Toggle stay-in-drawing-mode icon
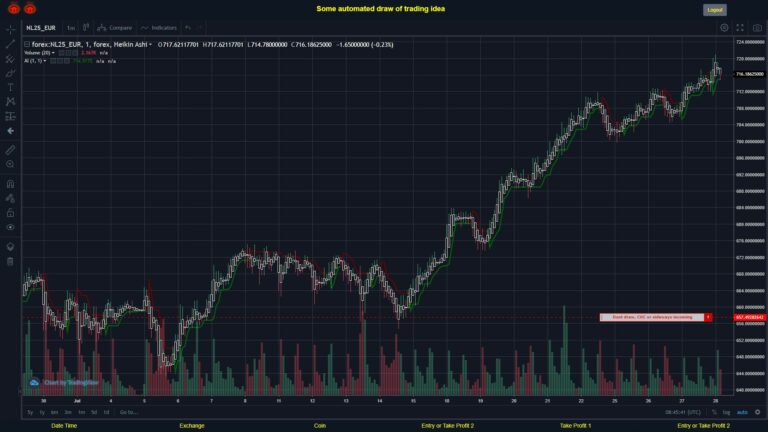The width and height of the screenshot is (768, 432). (10, 198)
